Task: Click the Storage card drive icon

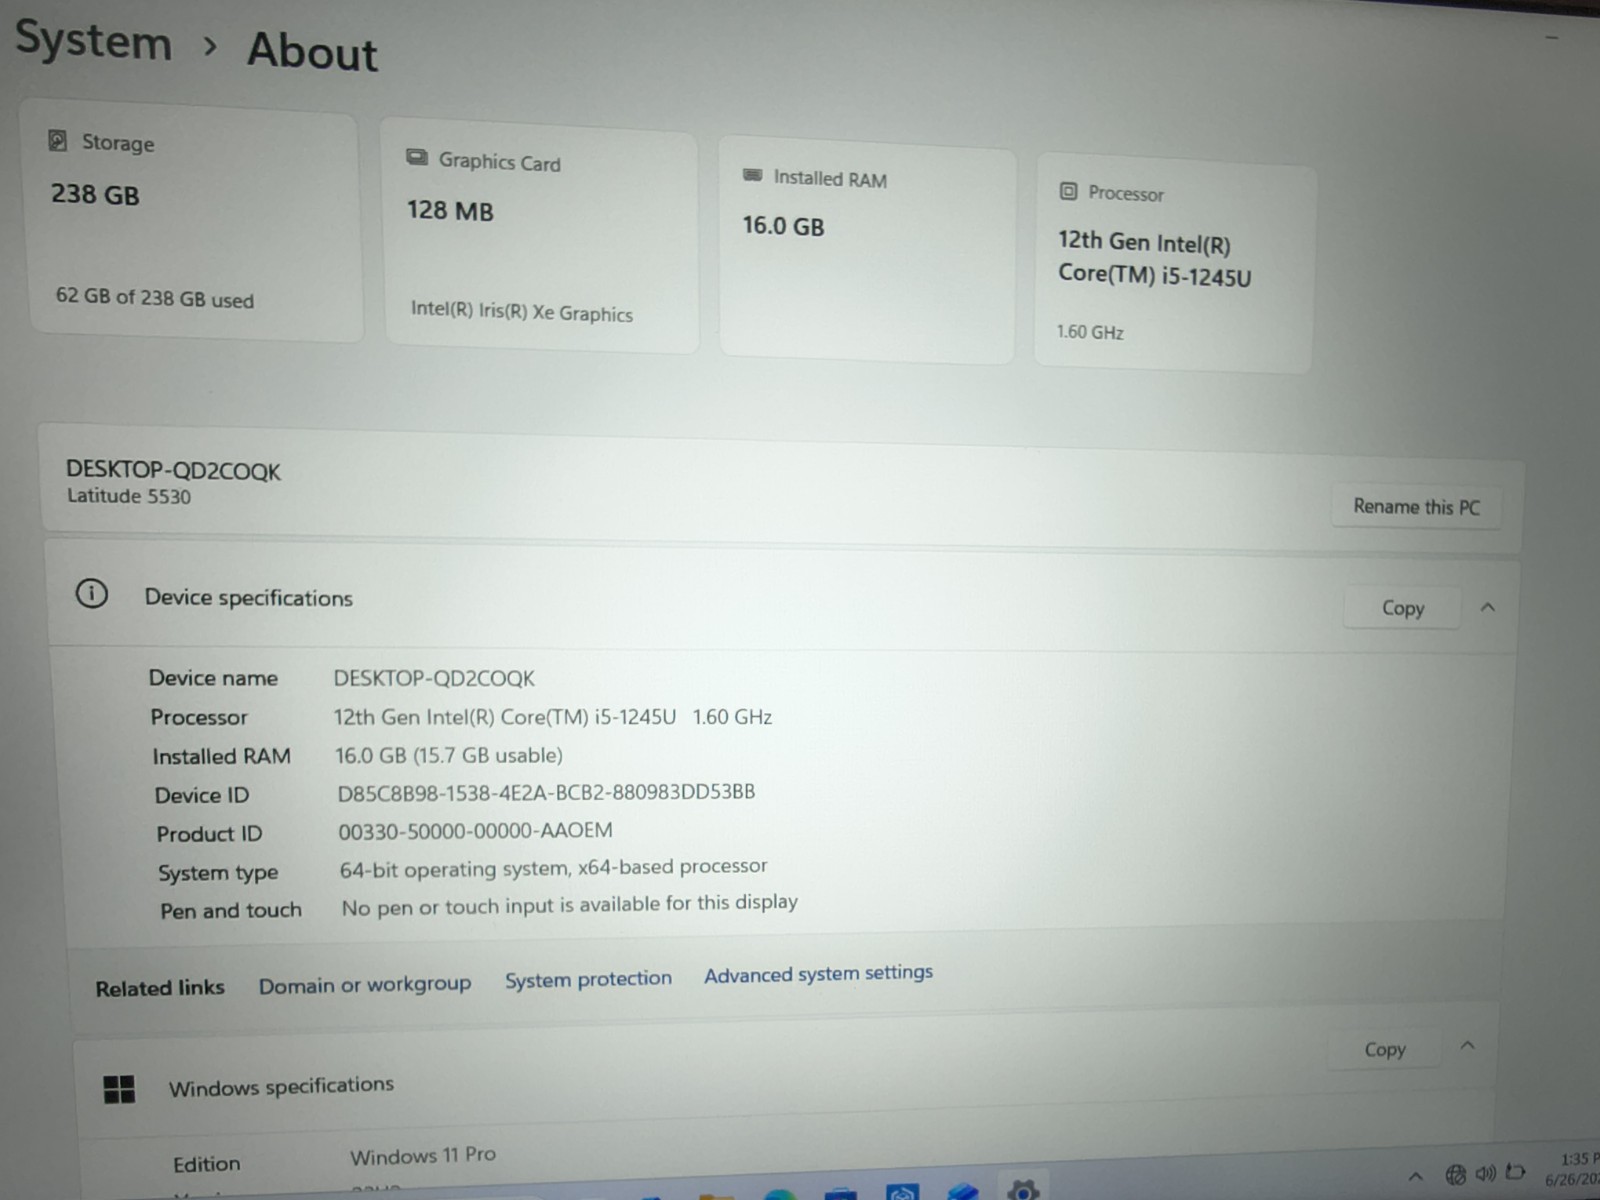Action: click(x=58, y=140)
